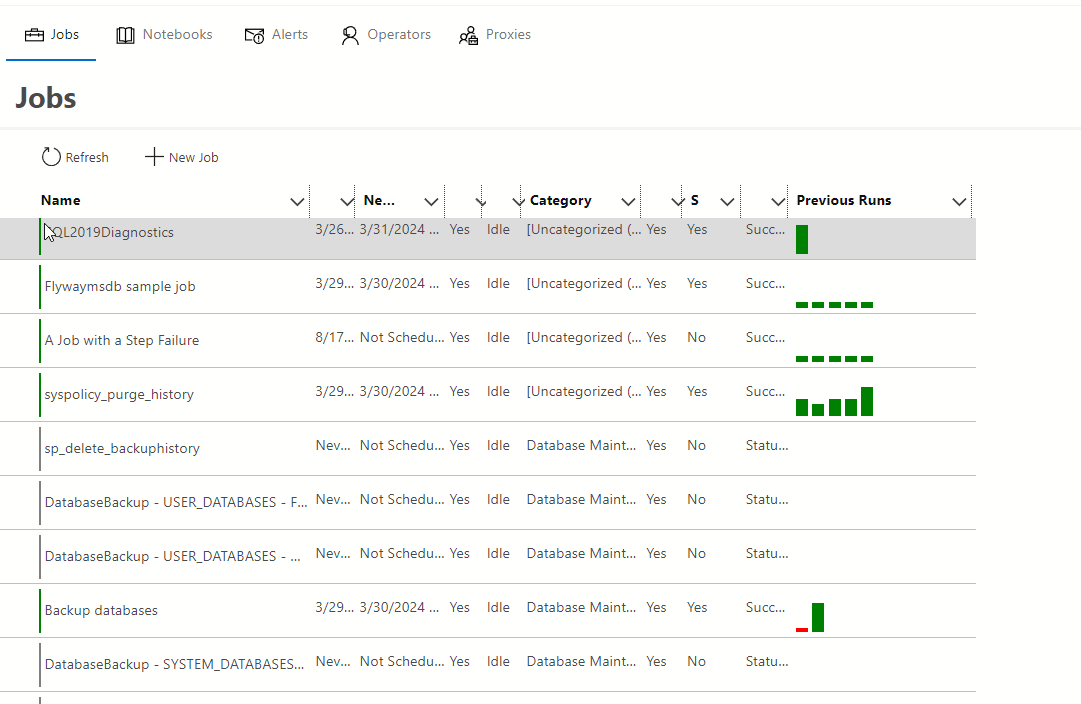Click the New Job plus icon
1081x704 pixels.
[154, 157]
